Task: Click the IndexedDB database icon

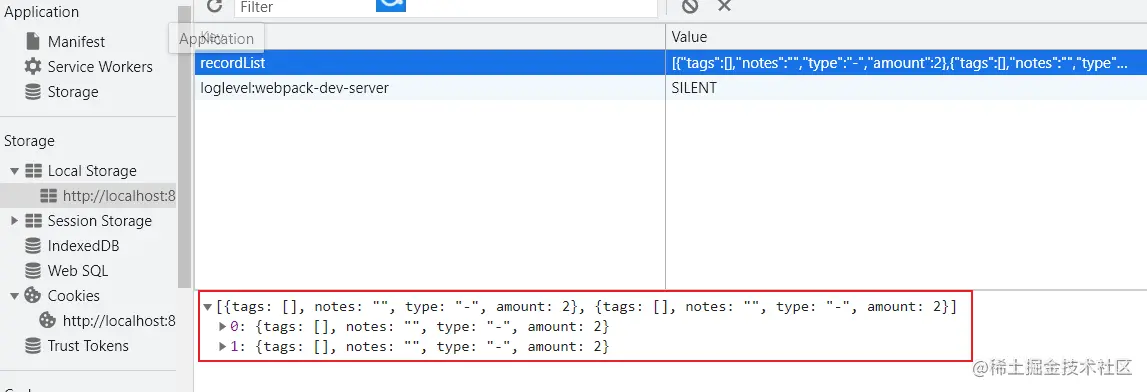Action: tap(33, 246)
